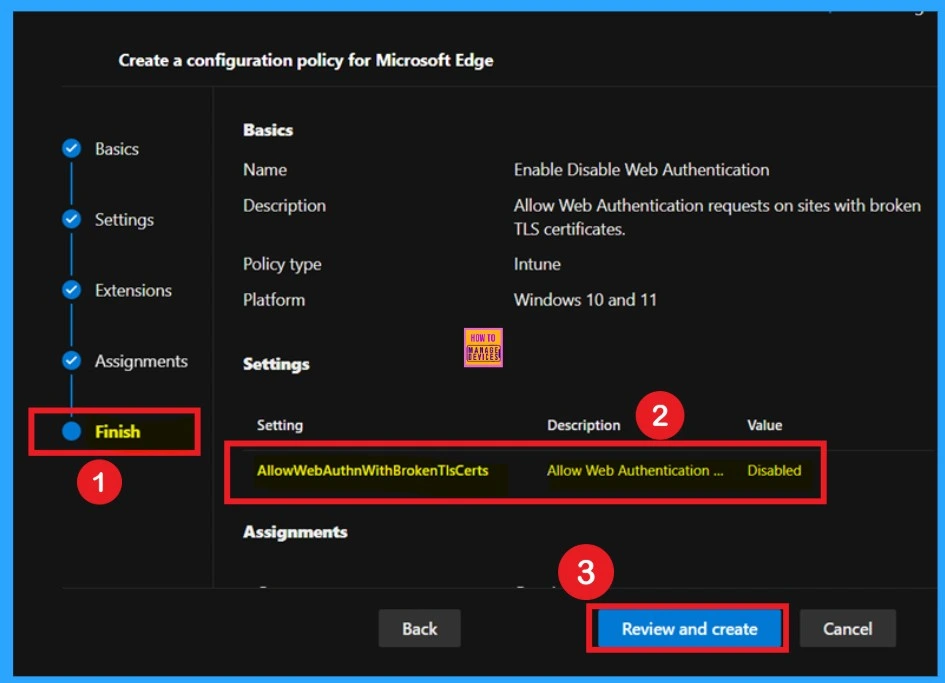
Task: Cancel the policy creation
Action: pos(847,629)
